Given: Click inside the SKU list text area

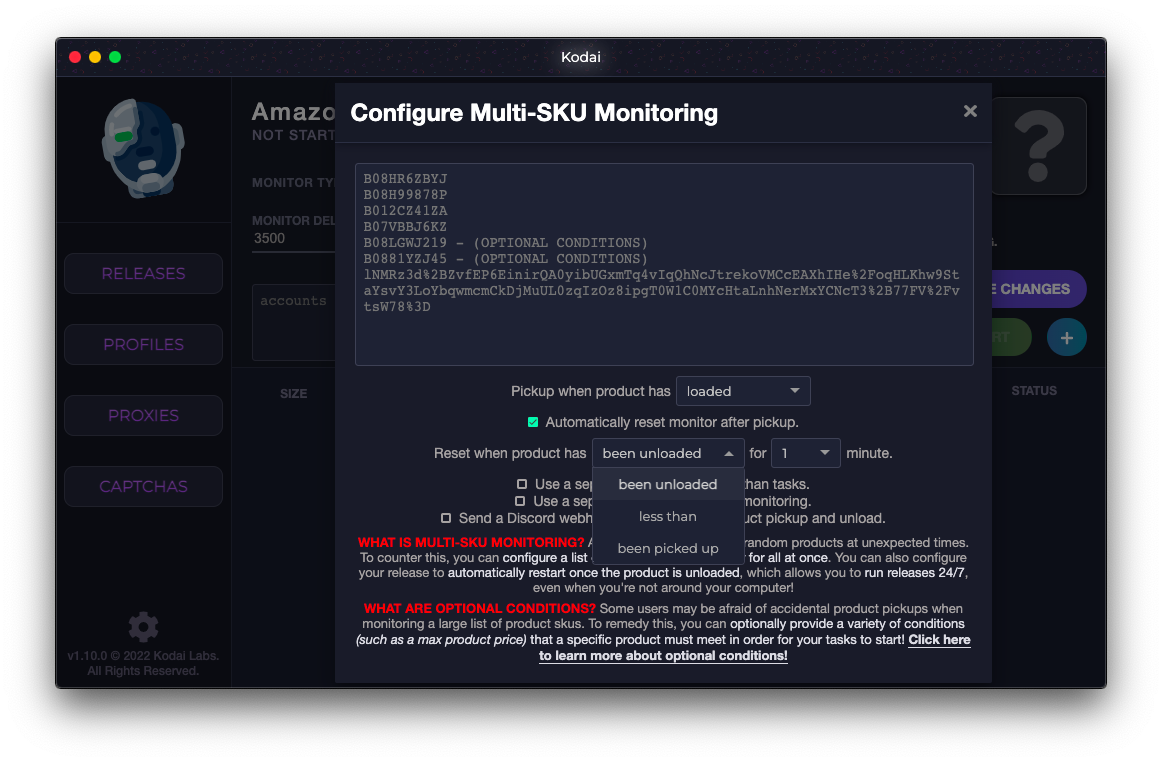Looking at the screenshot, I should tap(664, 265).
